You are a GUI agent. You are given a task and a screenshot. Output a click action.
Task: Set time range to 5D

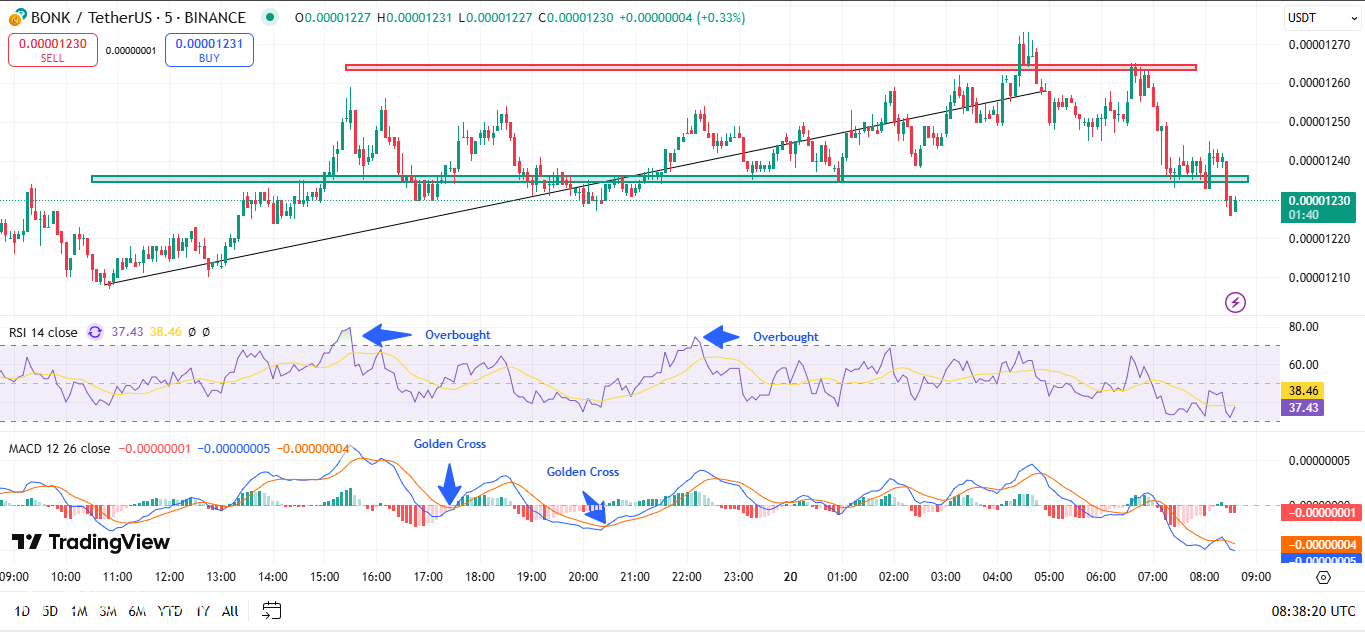[51, 610]
